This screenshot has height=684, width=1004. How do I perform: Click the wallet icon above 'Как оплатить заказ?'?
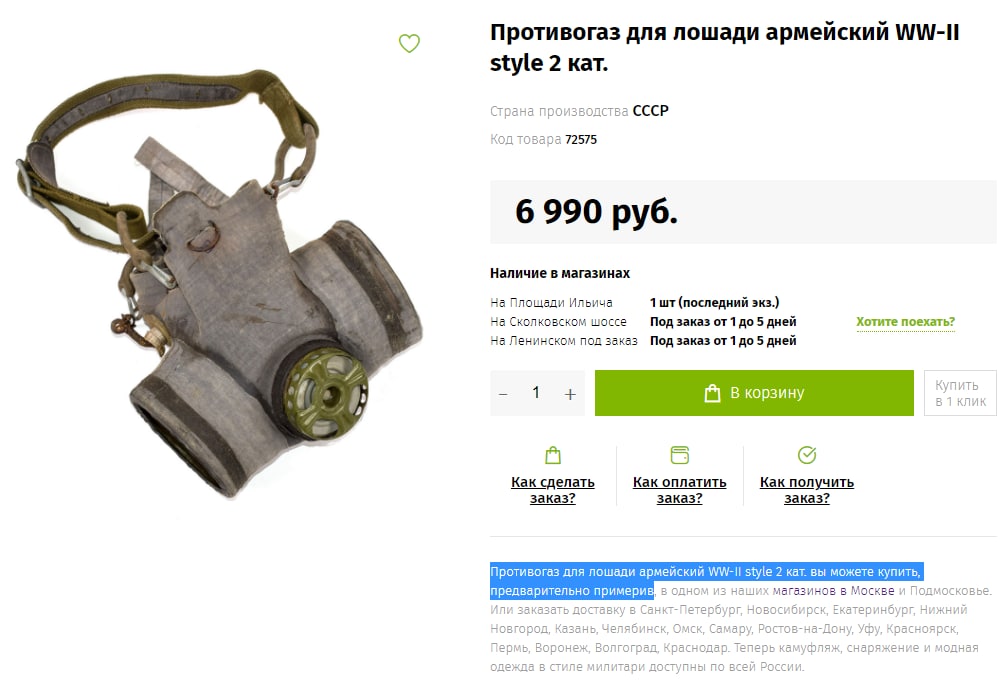click(679, 455)
